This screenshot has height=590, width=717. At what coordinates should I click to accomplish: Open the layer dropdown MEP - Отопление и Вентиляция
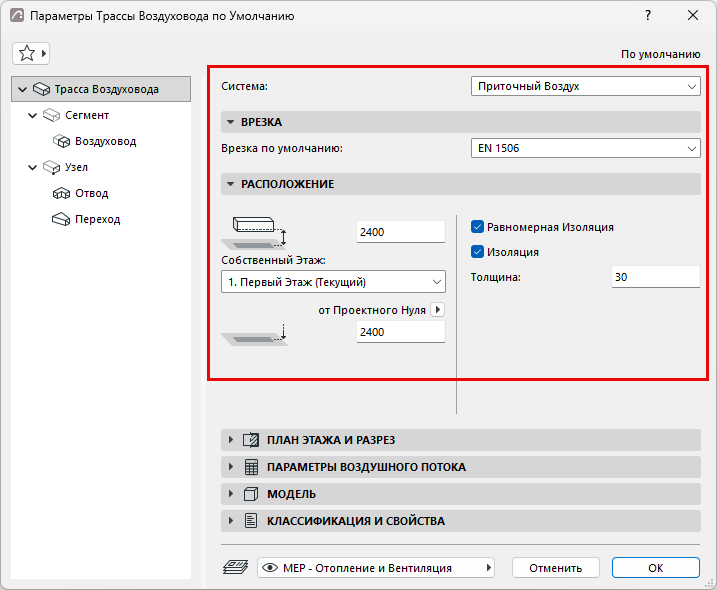coord(375,568)
